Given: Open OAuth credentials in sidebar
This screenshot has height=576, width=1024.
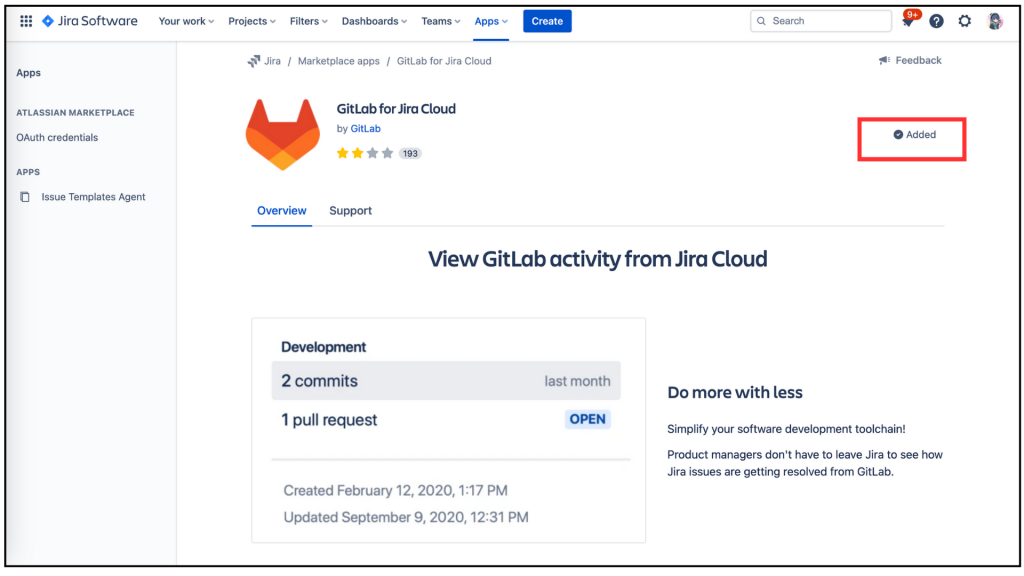Looking at the screenshot, I should [x=57, y=137].
